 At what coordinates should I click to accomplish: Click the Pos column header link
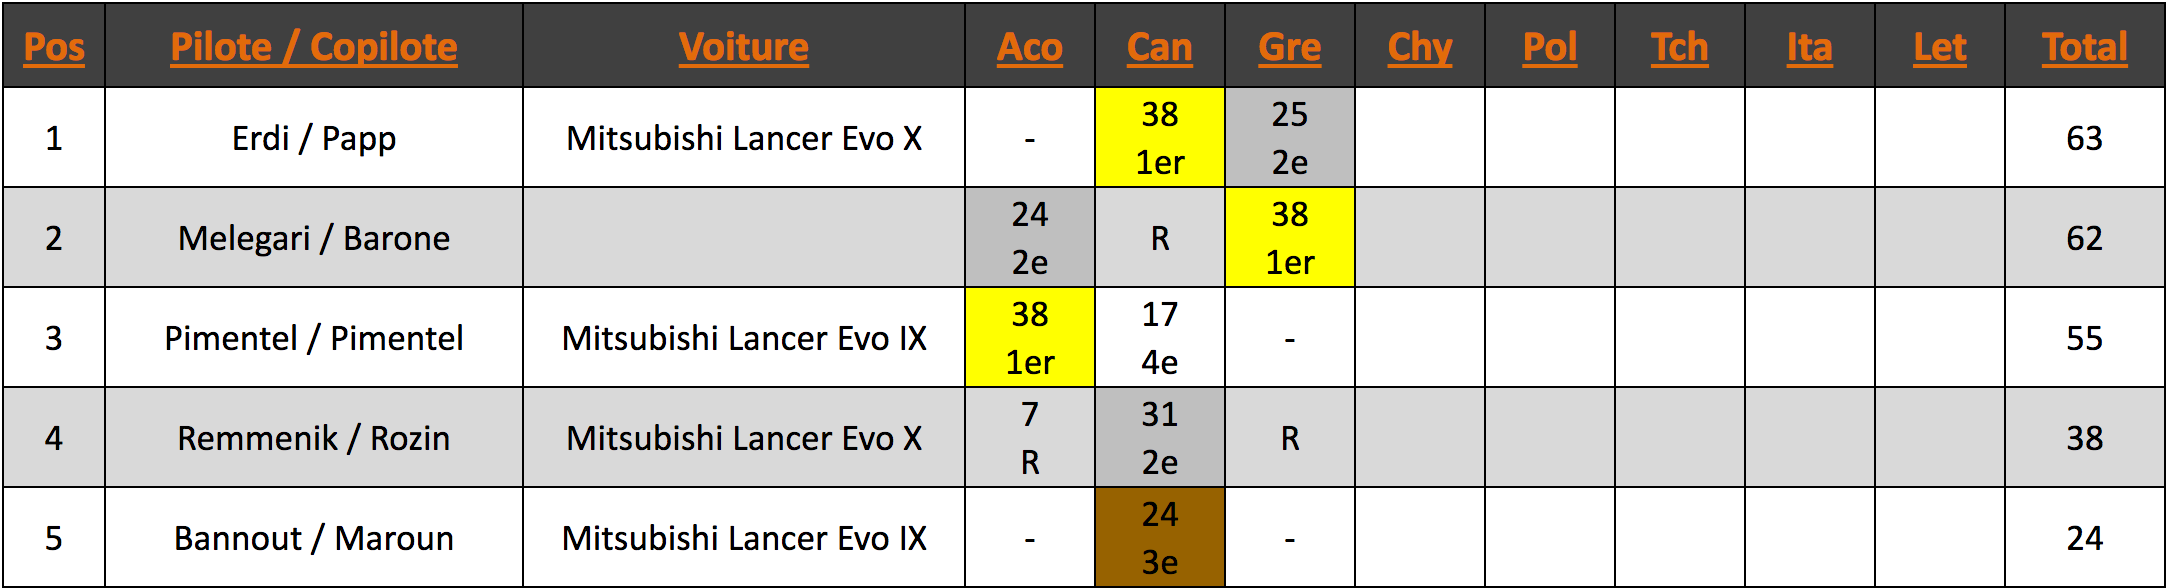point(54,47)
